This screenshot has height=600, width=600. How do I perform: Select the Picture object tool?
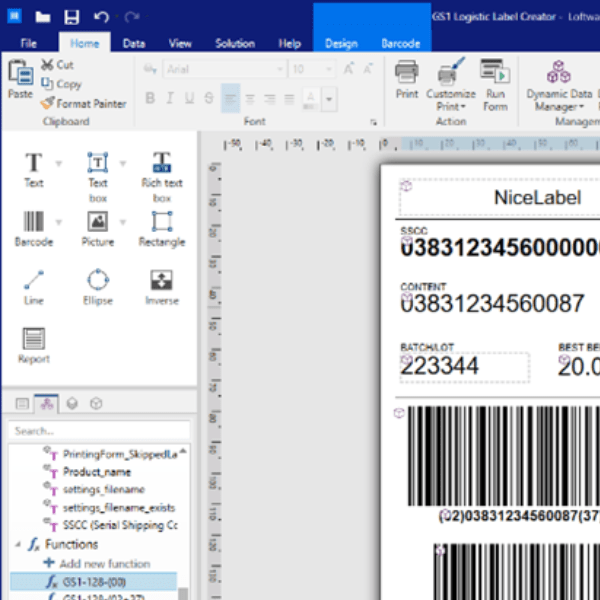98,229
